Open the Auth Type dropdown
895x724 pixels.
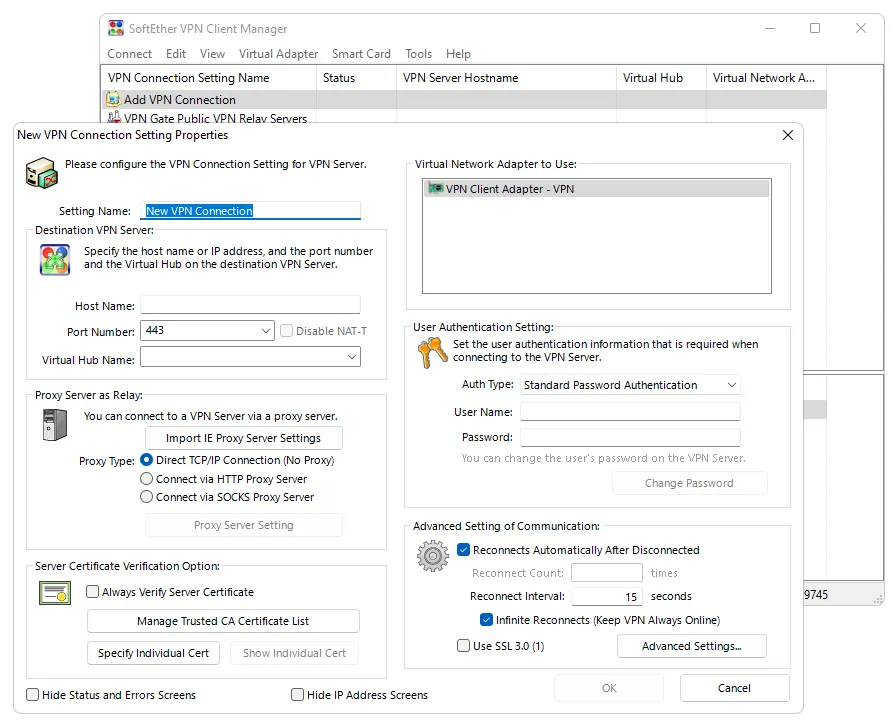pos(731,385)
